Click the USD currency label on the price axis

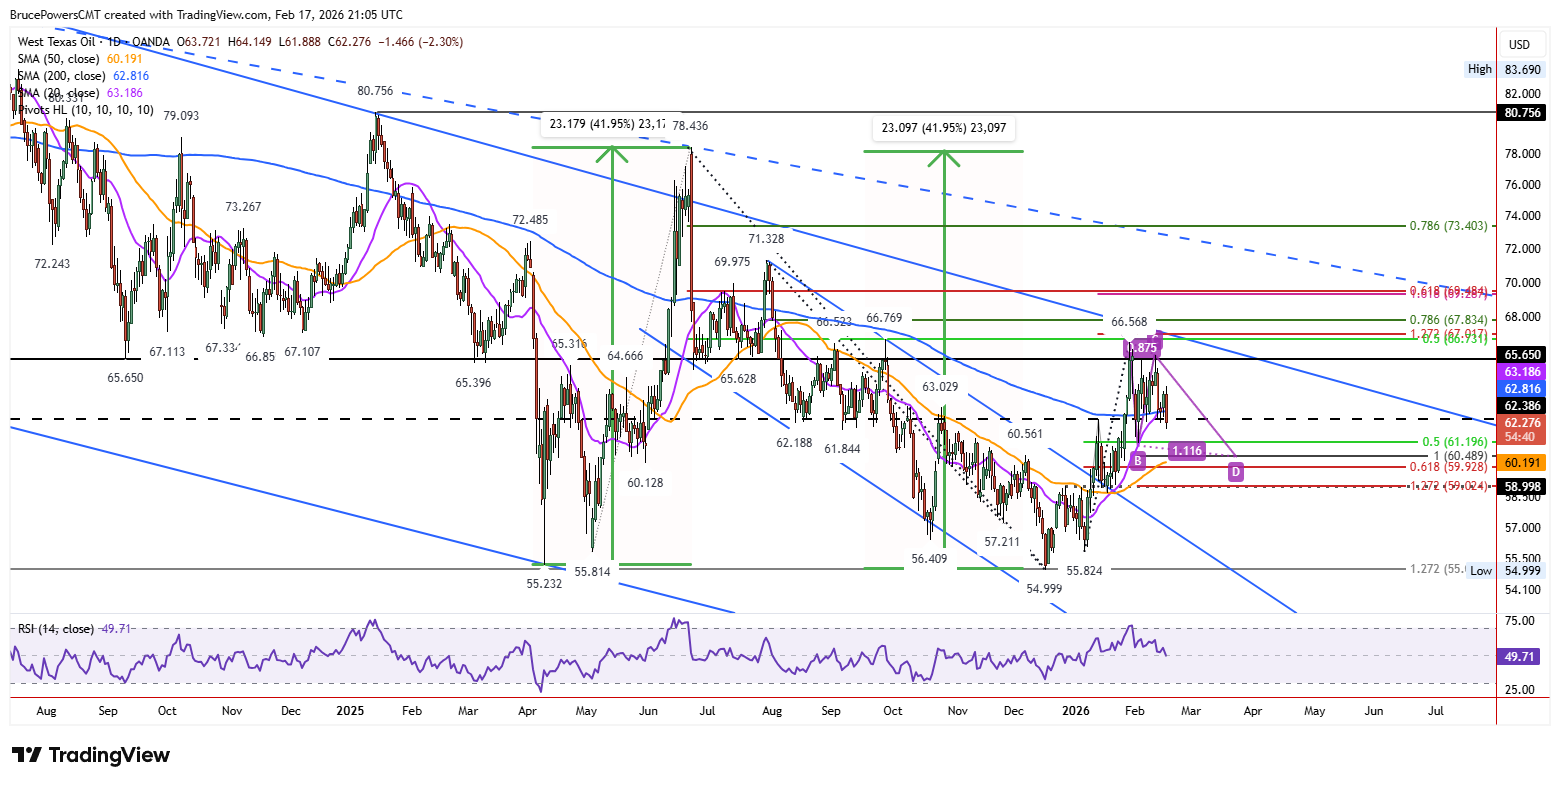[x=1519, y=45]
